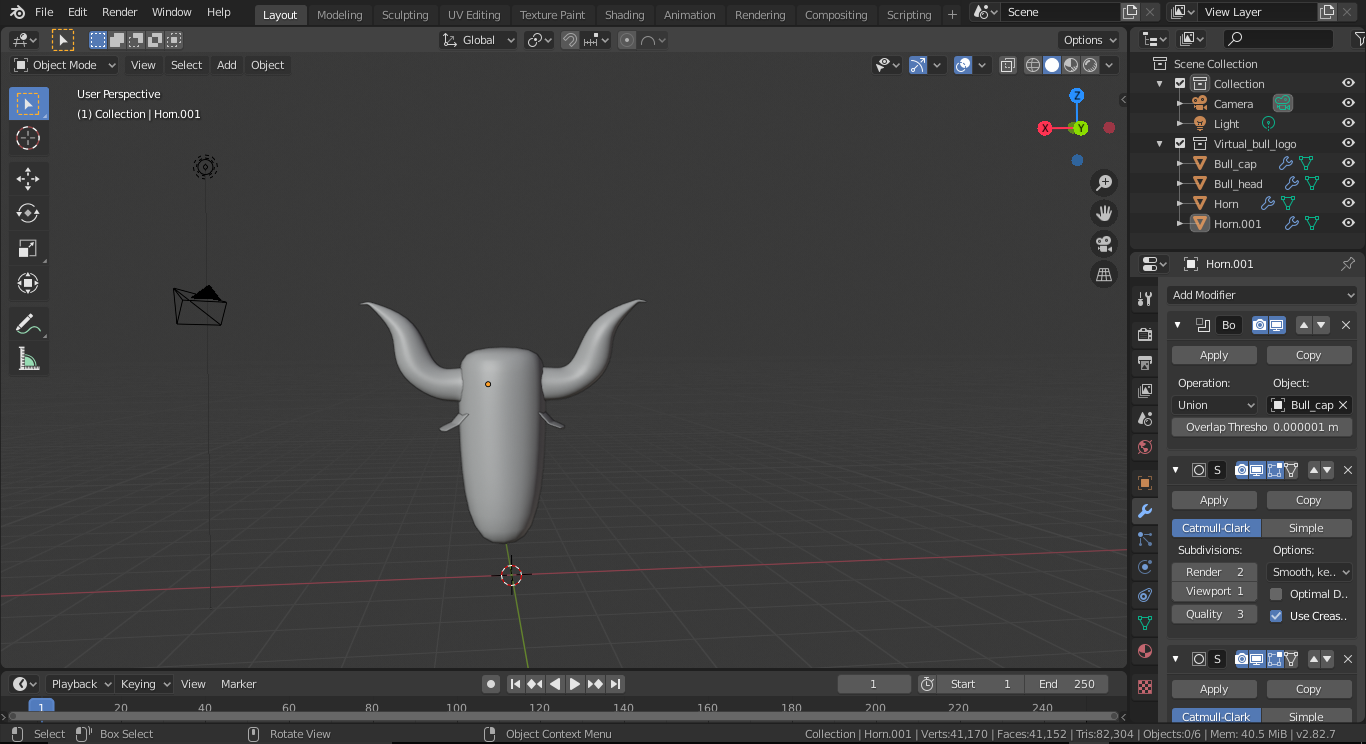This screenshot has height=744, width=1366.
Task: Open the File menu
Action: pos(44,12)
